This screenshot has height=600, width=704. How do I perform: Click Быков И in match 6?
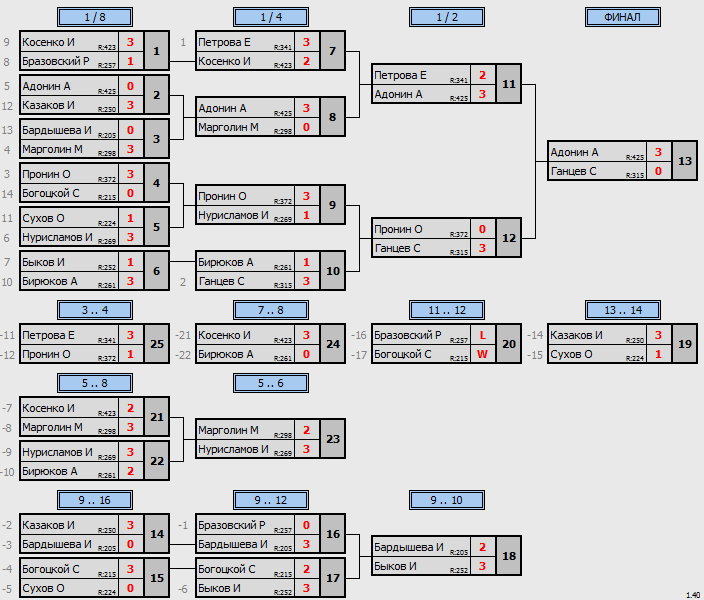pos(43,262)
